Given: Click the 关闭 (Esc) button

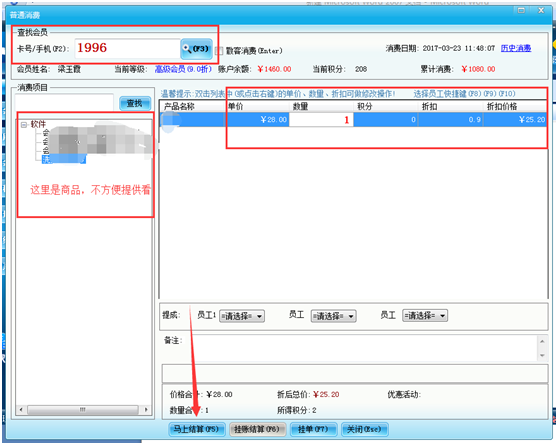Looking at the screenshot, I should pyautogui.click(x=364, y=429).
